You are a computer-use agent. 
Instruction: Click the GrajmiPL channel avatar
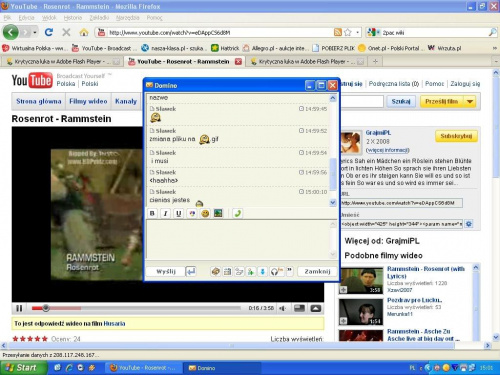351,142
